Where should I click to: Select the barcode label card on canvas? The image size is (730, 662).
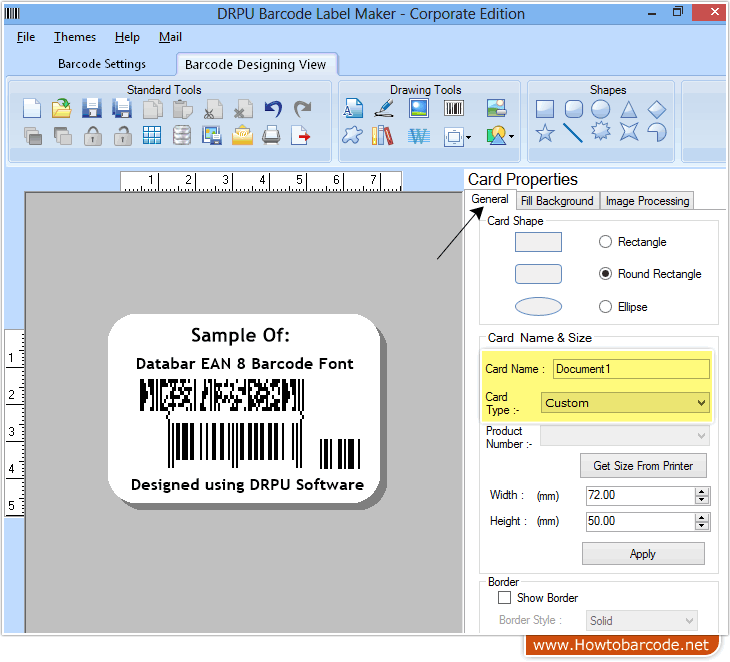[x=244, y=409]
